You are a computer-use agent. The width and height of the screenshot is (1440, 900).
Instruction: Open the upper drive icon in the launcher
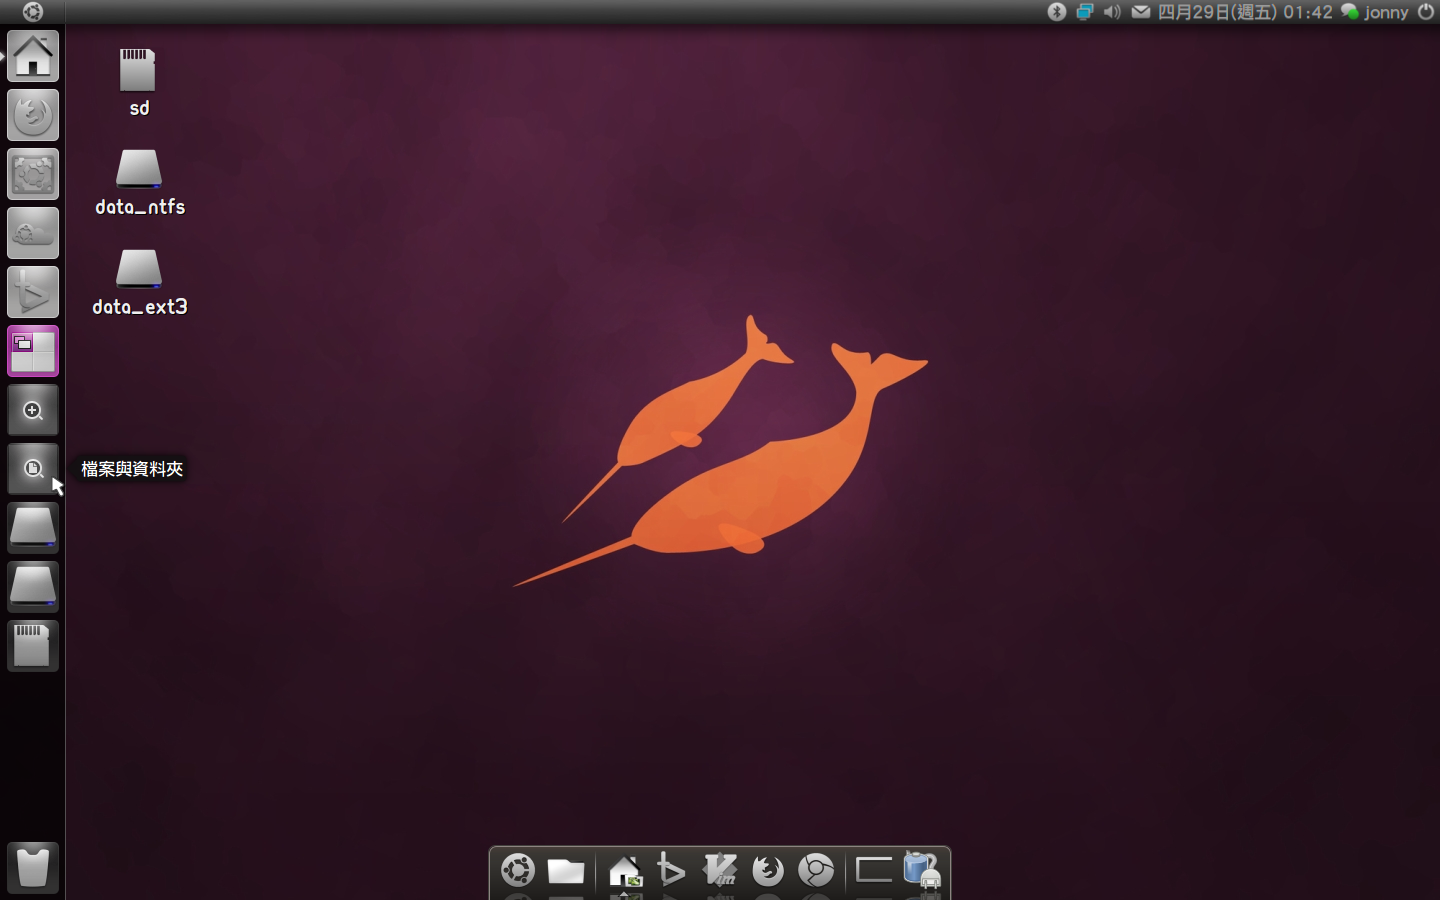(x=33, y=528)
